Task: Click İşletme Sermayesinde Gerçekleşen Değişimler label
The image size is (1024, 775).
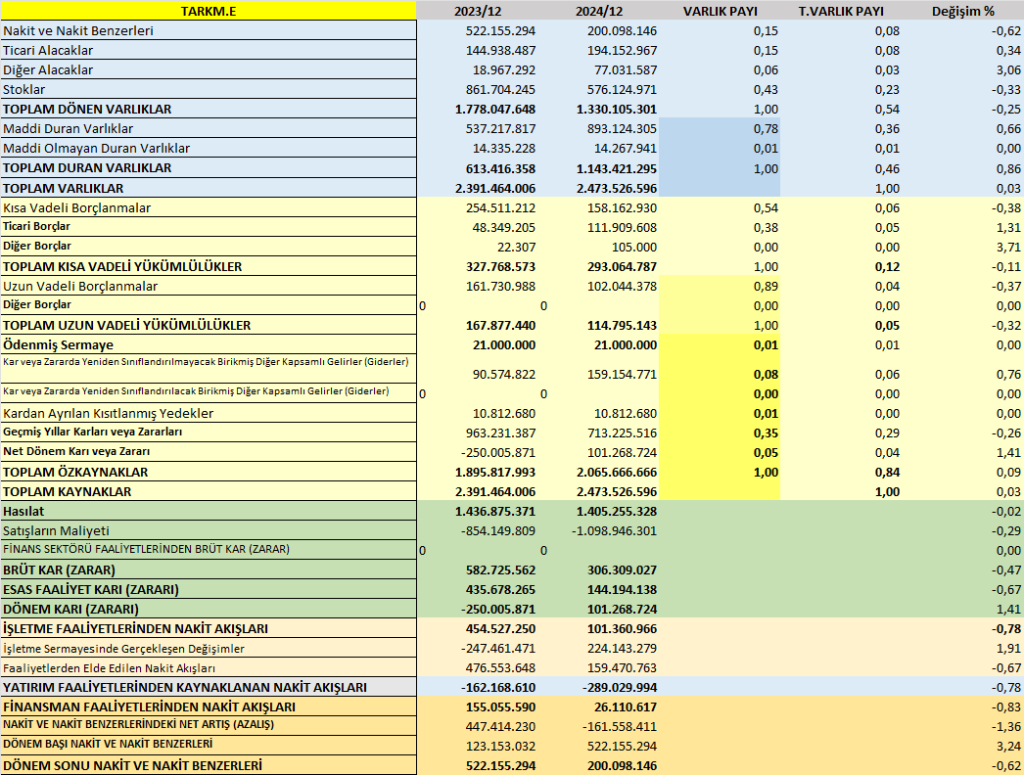Action: pyautogui.click(x=123, y=648)
